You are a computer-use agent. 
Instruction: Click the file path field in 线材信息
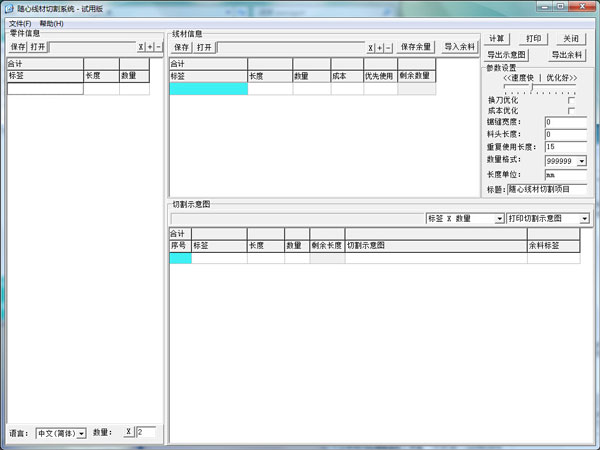(x=291, y=48)
